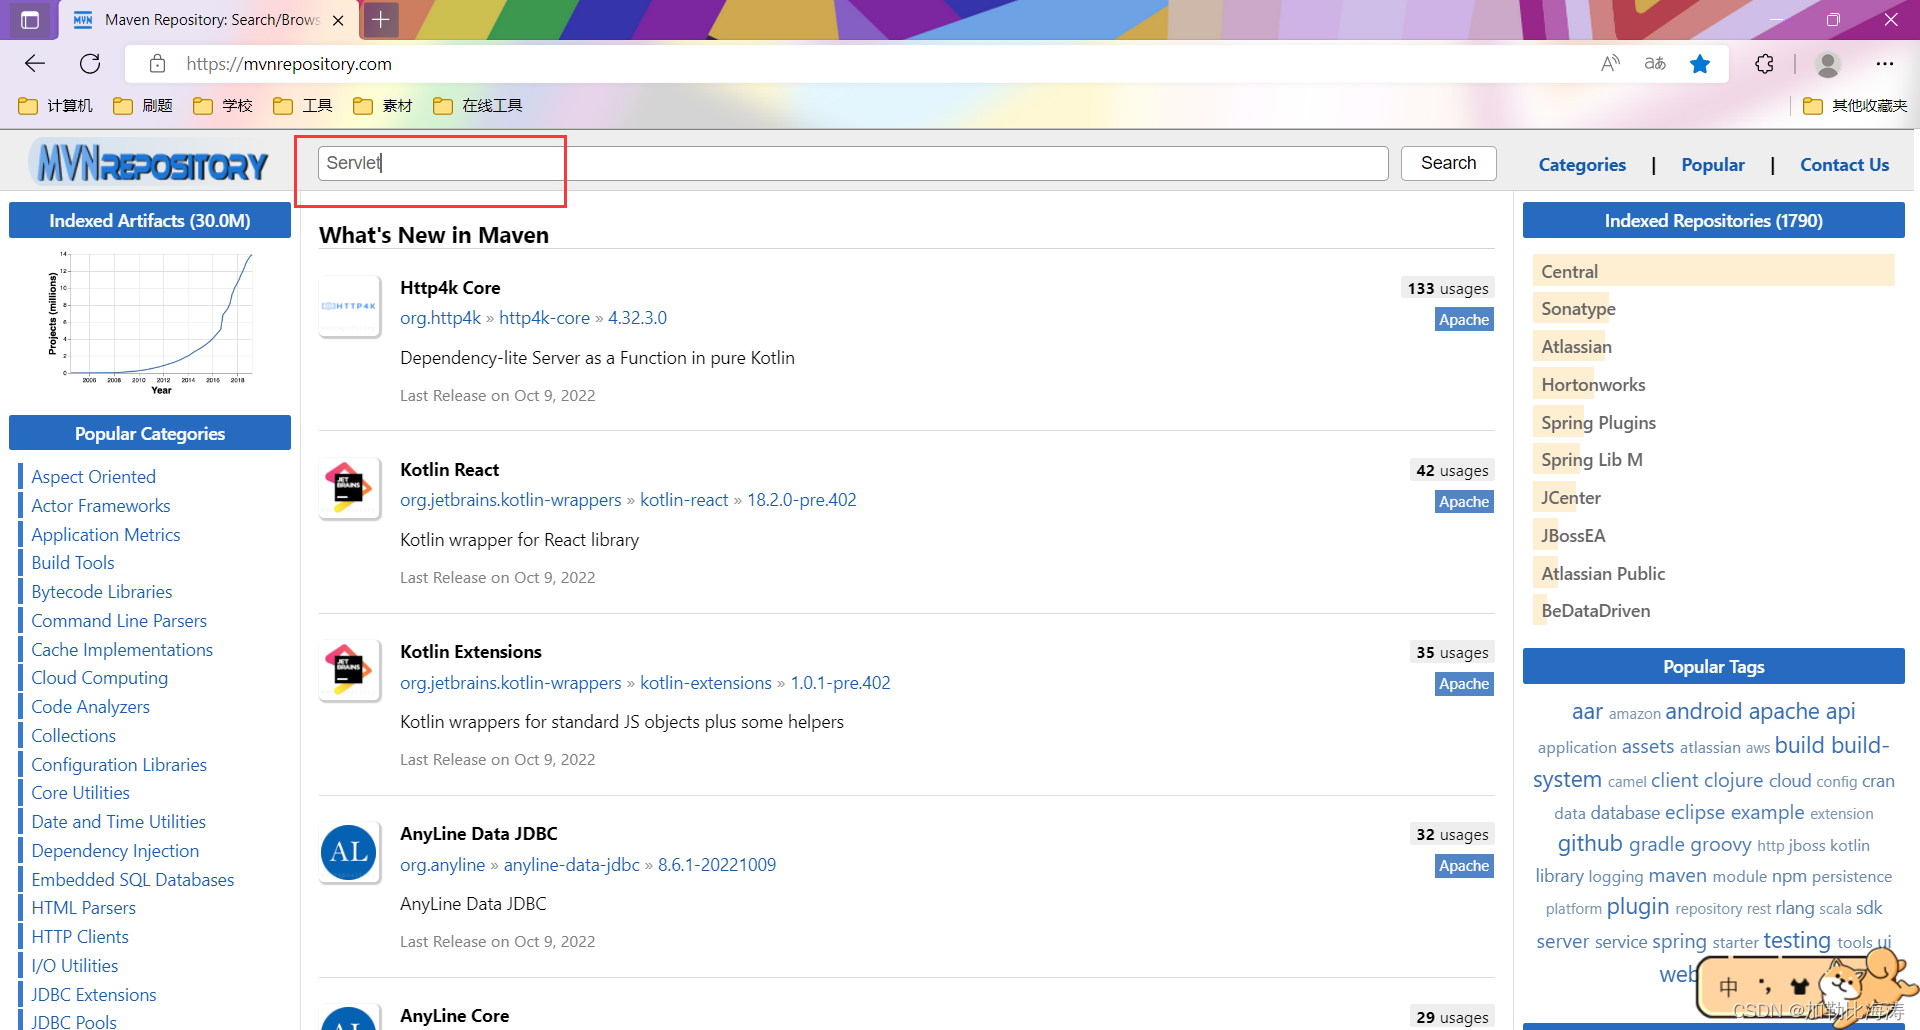The image size is (1920, 1030).
Task: Open the Http4k Core title link
Action: click(450, 288)
